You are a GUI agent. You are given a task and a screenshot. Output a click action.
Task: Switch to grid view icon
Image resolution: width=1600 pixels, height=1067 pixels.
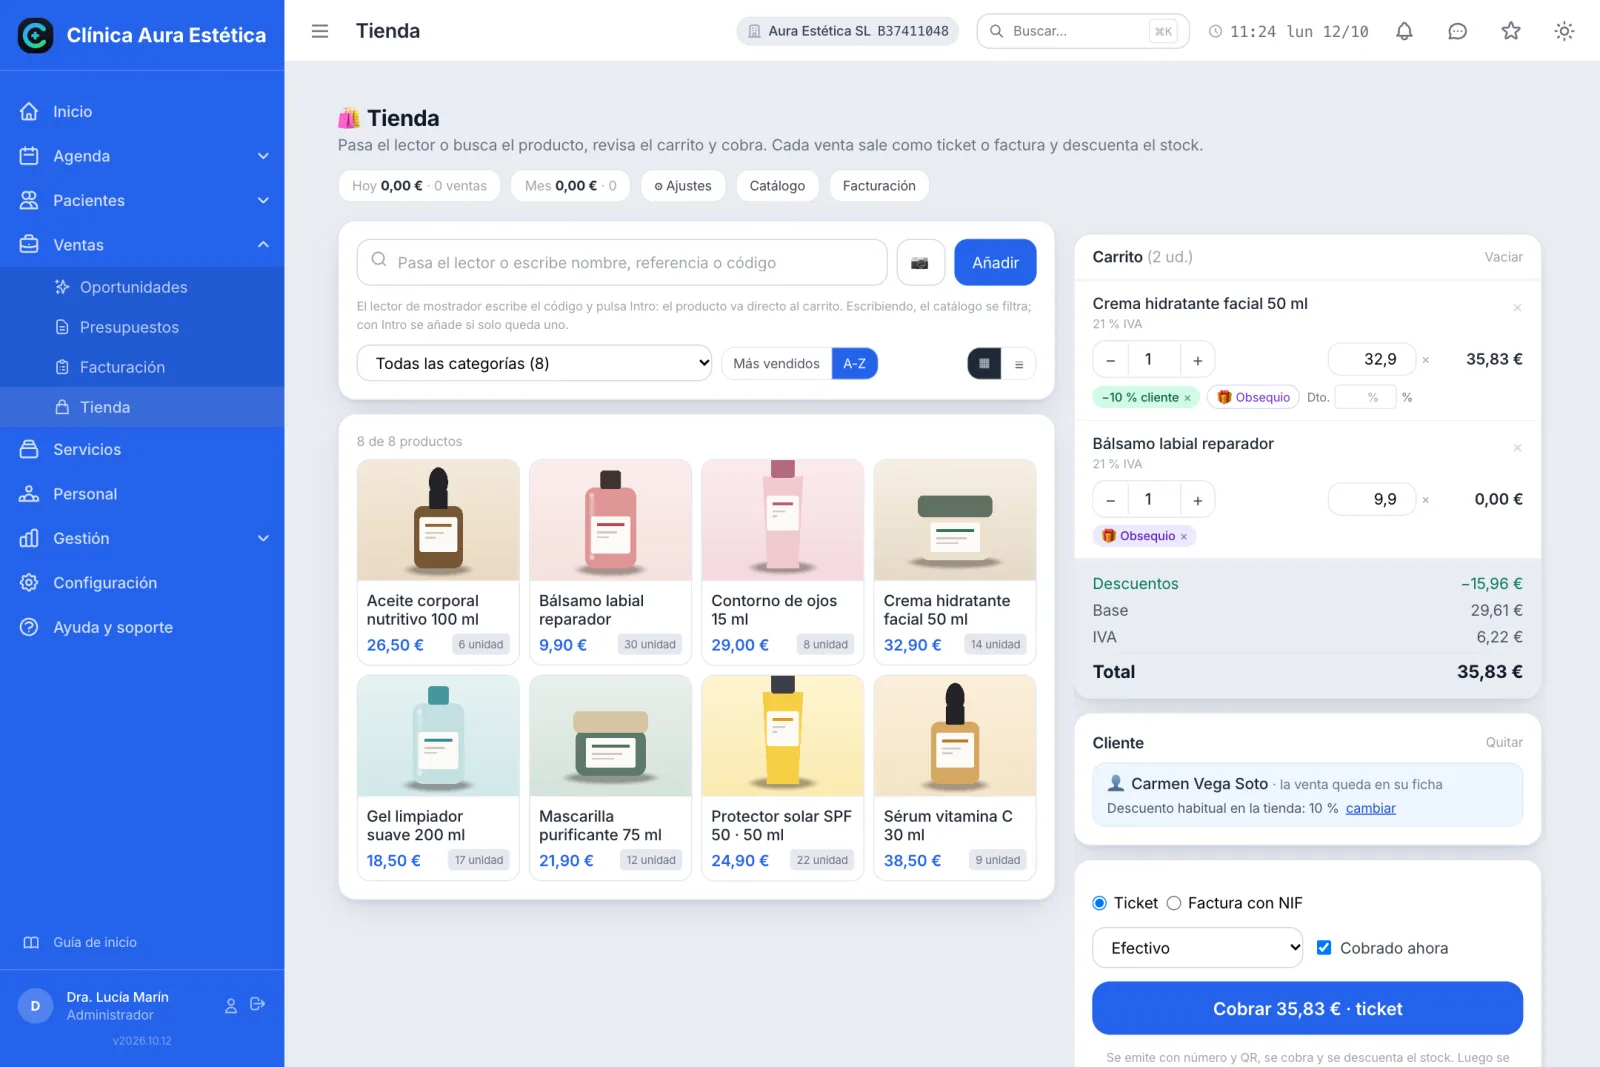(984, 364)
